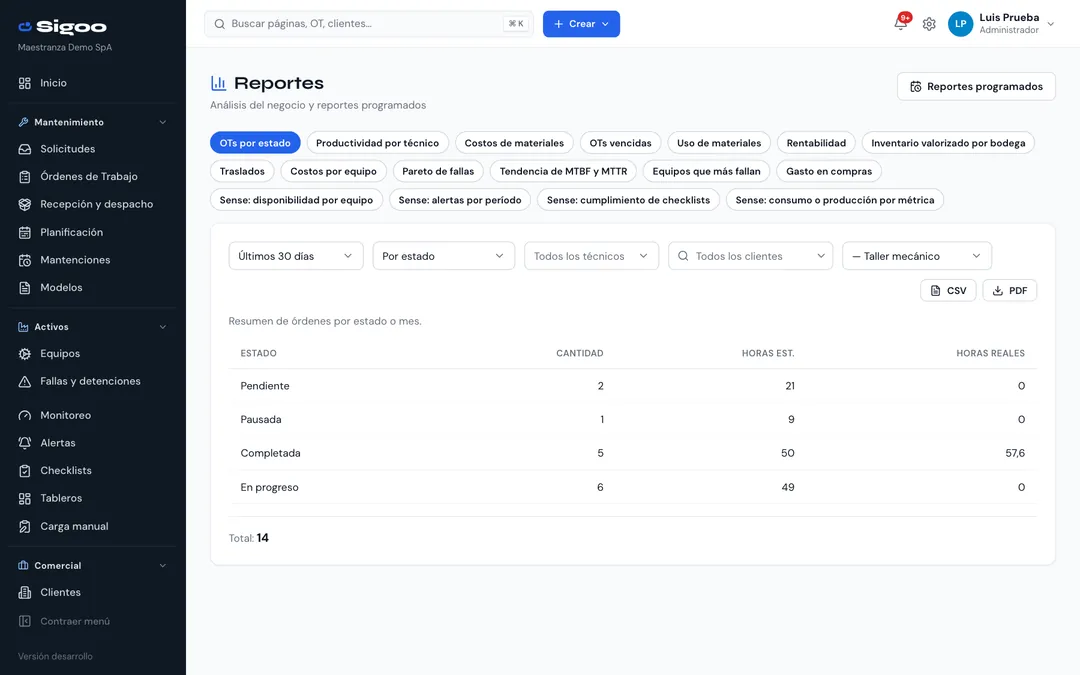The height and width of the screenshot is (675, 1080).
Task: Expand the Crear button menu
Action: coord(581,24)
